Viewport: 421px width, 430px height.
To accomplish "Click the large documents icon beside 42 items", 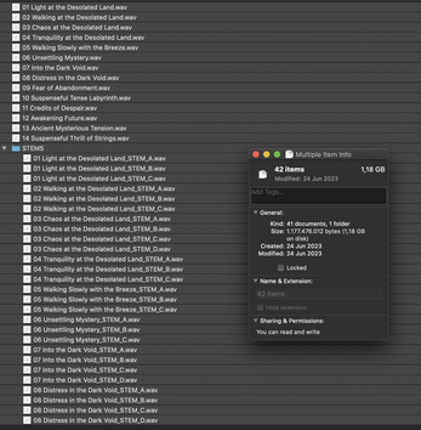I will (x=263, y=174).
